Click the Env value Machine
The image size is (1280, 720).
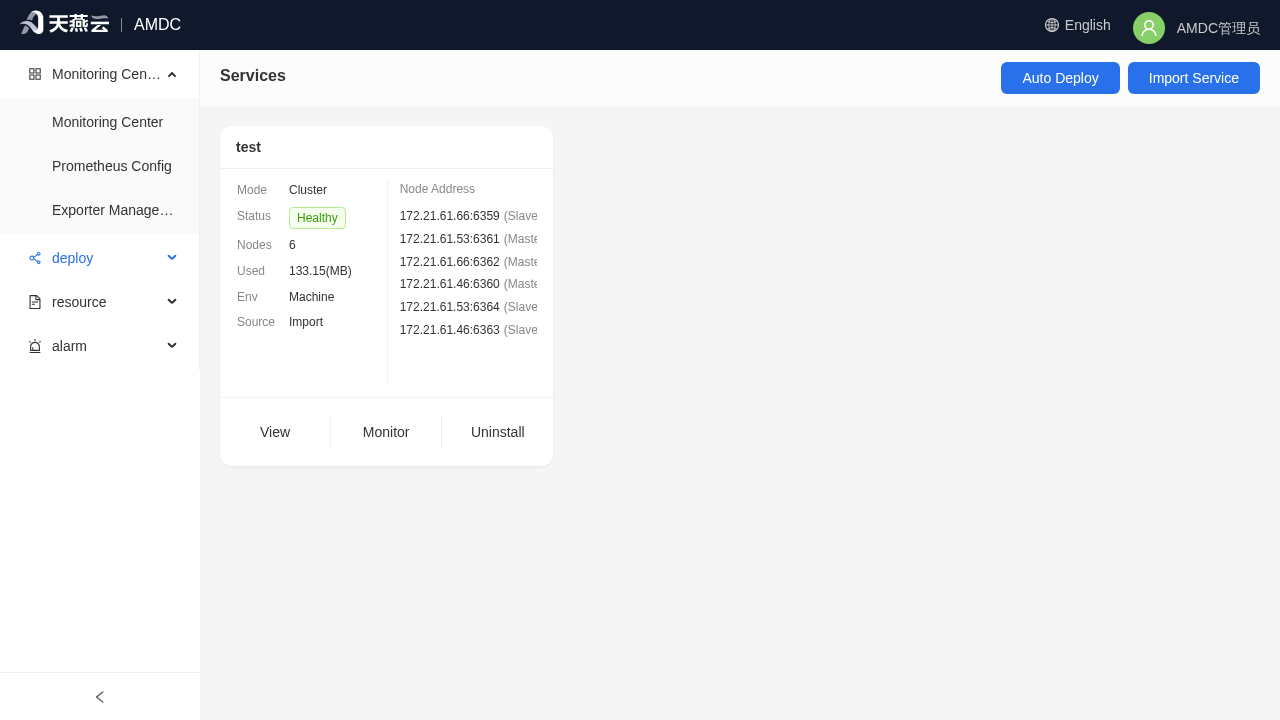[x=312, y=297]
